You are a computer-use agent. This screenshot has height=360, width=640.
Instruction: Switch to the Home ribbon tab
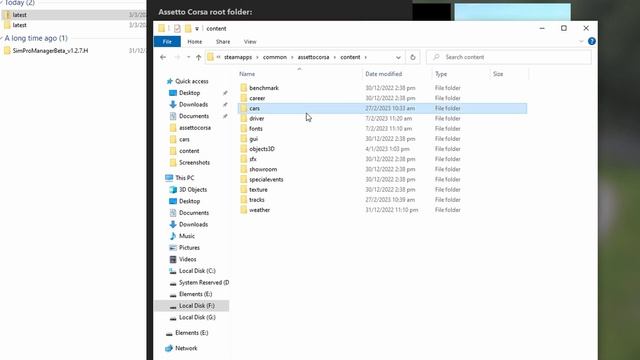tap(195, 42)
